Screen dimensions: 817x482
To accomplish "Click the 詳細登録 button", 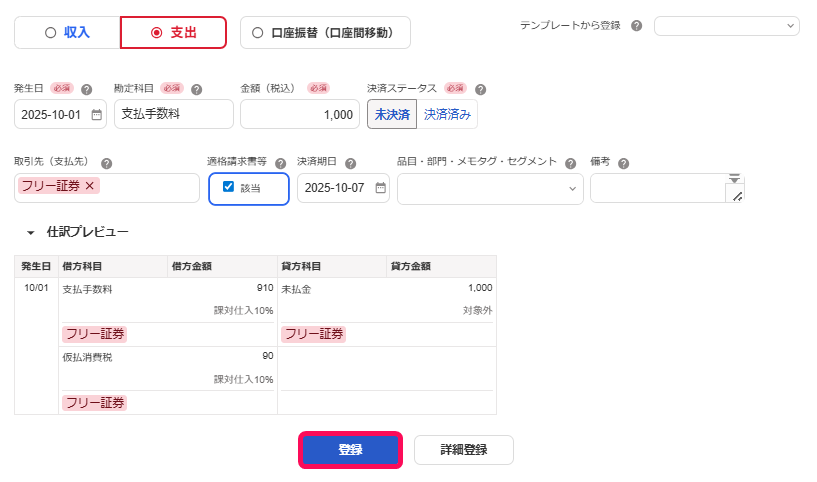I will (464, 450).
